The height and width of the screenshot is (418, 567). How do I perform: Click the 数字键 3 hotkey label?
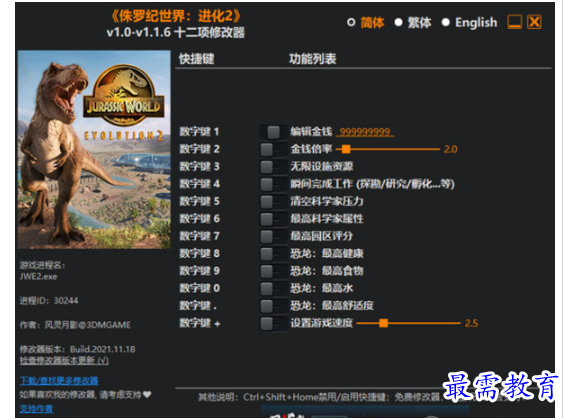point(200,166)
